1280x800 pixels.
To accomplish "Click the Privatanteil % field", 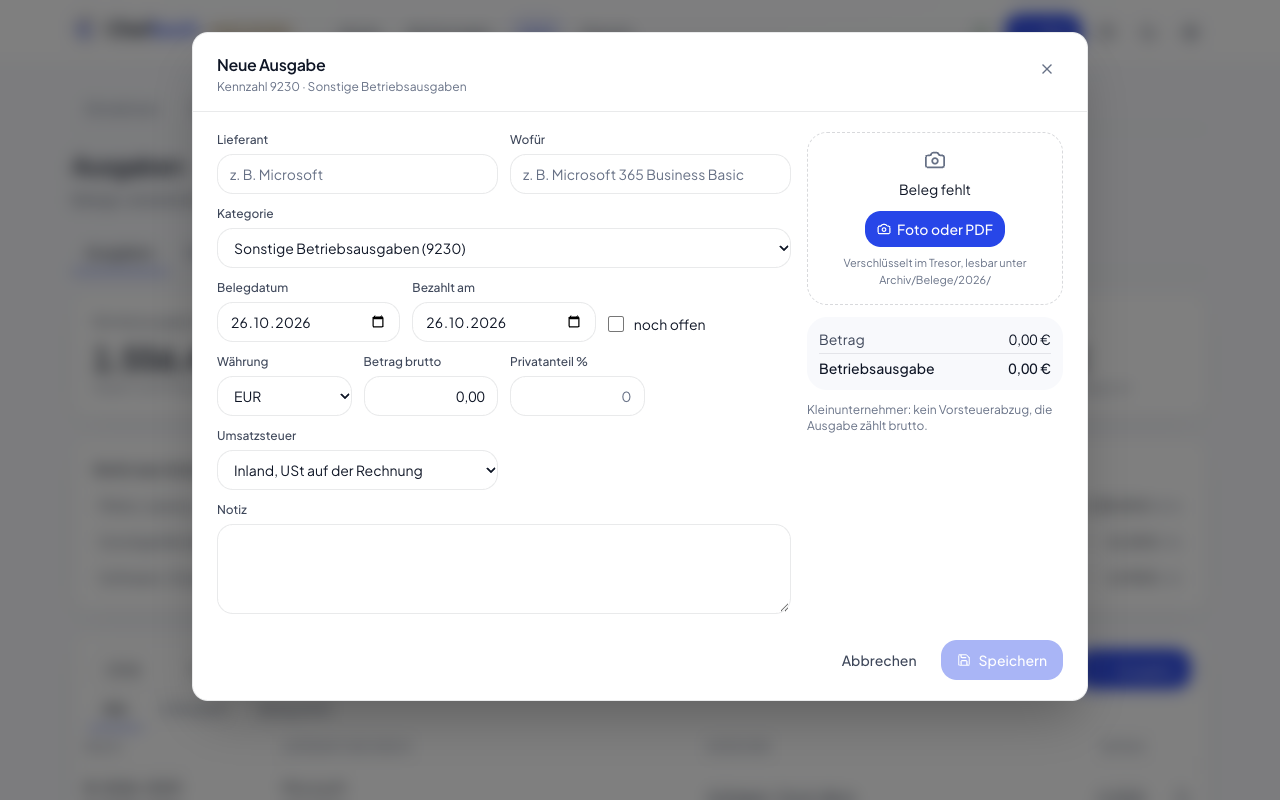I will [x=577, y=396].
